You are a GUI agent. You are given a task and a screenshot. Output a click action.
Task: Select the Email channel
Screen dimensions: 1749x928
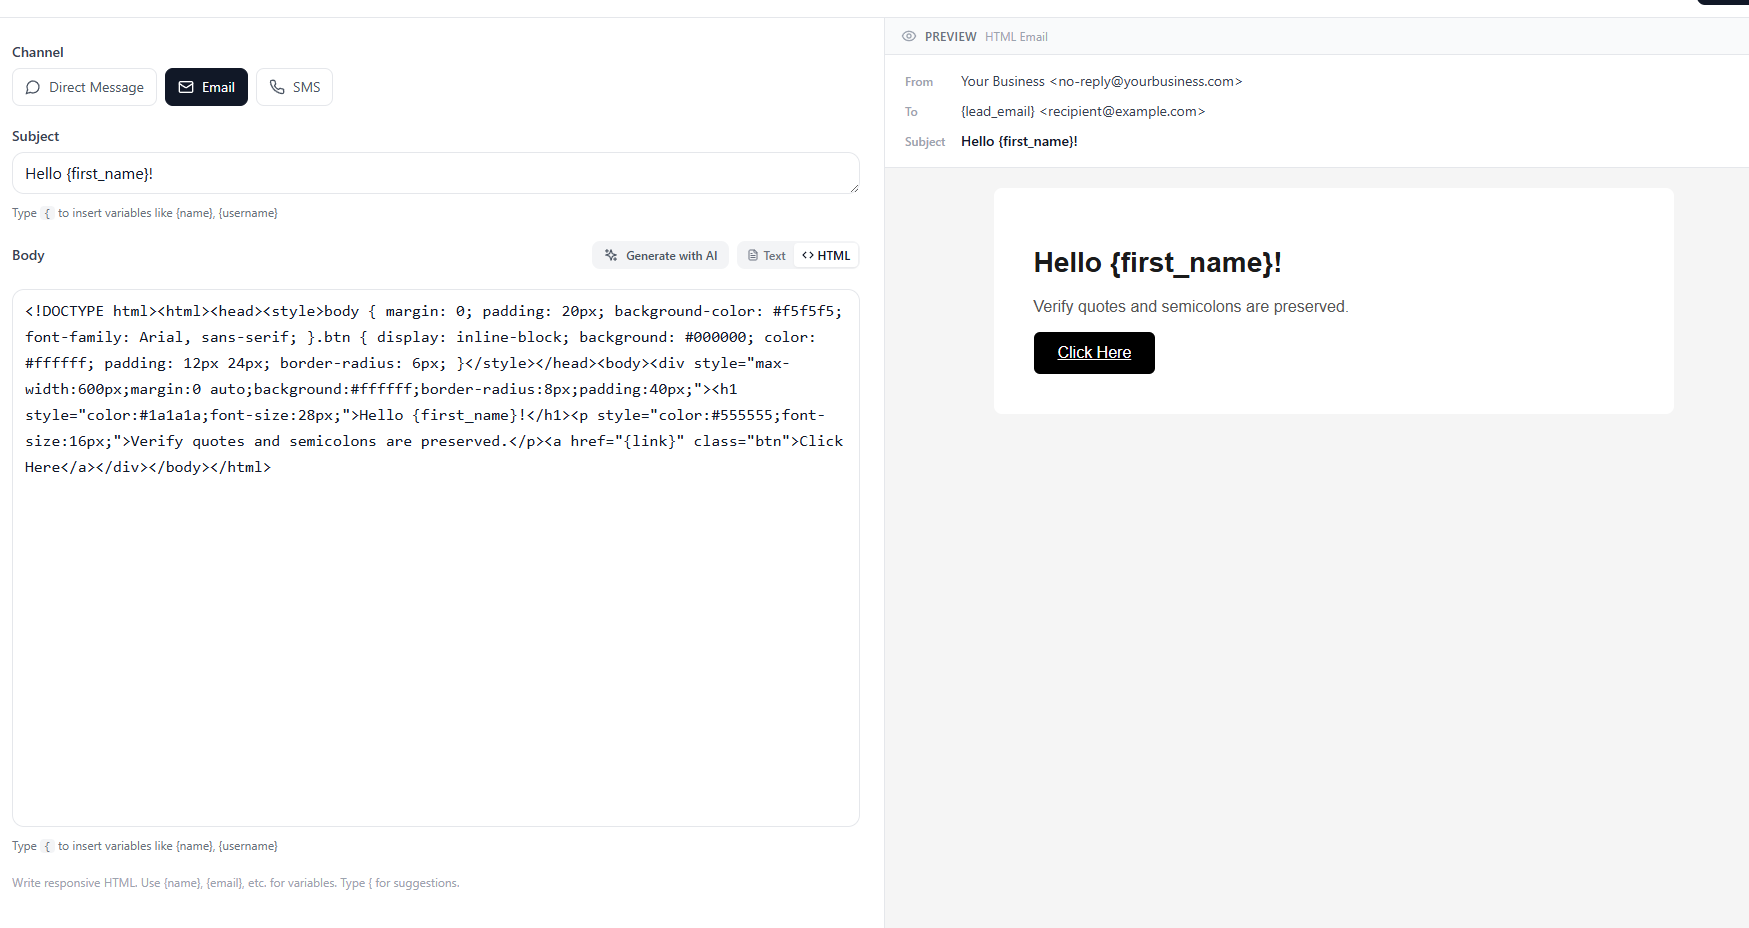coord(206,87)
